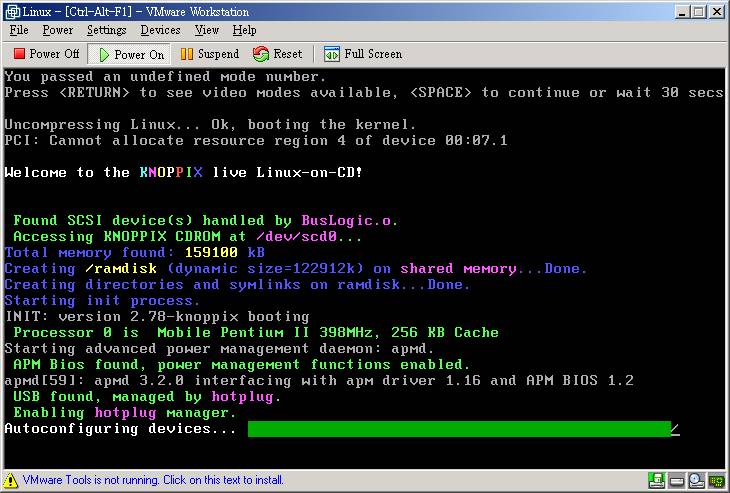The image size is (730, 493).
Task: Click the 'Accessing KNOPPIX CDROM at /dev/scd0' line
Action: click(x=187, y=236)
